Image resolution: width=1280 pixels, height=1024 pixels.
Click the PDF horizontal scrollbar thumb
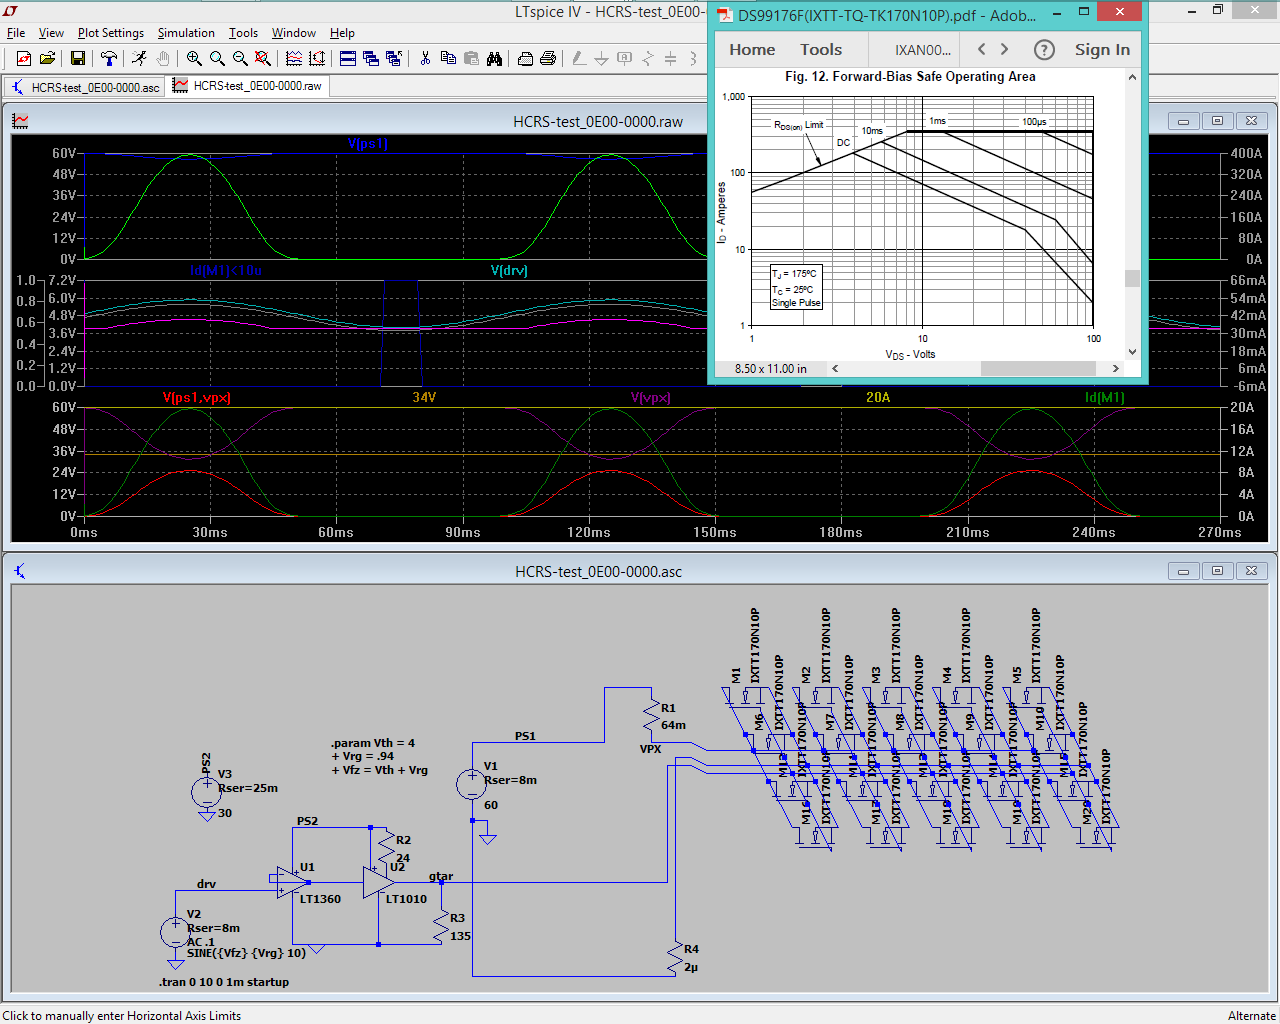click(x=1039, y=368)
